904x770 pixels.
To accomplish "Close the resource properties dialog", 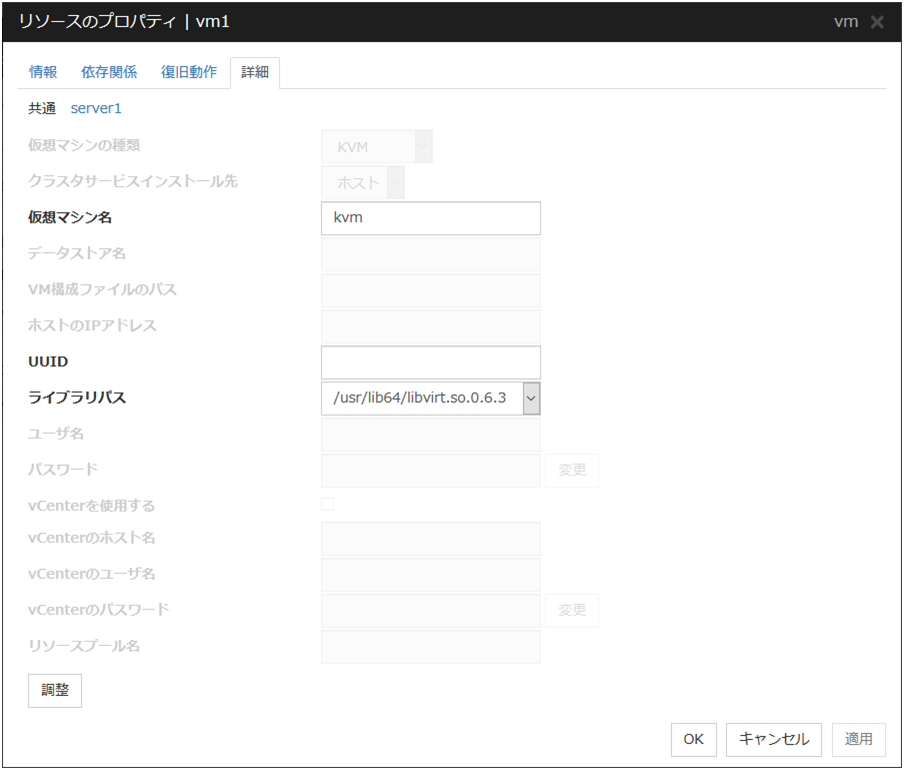I will [x=877, y=22].
